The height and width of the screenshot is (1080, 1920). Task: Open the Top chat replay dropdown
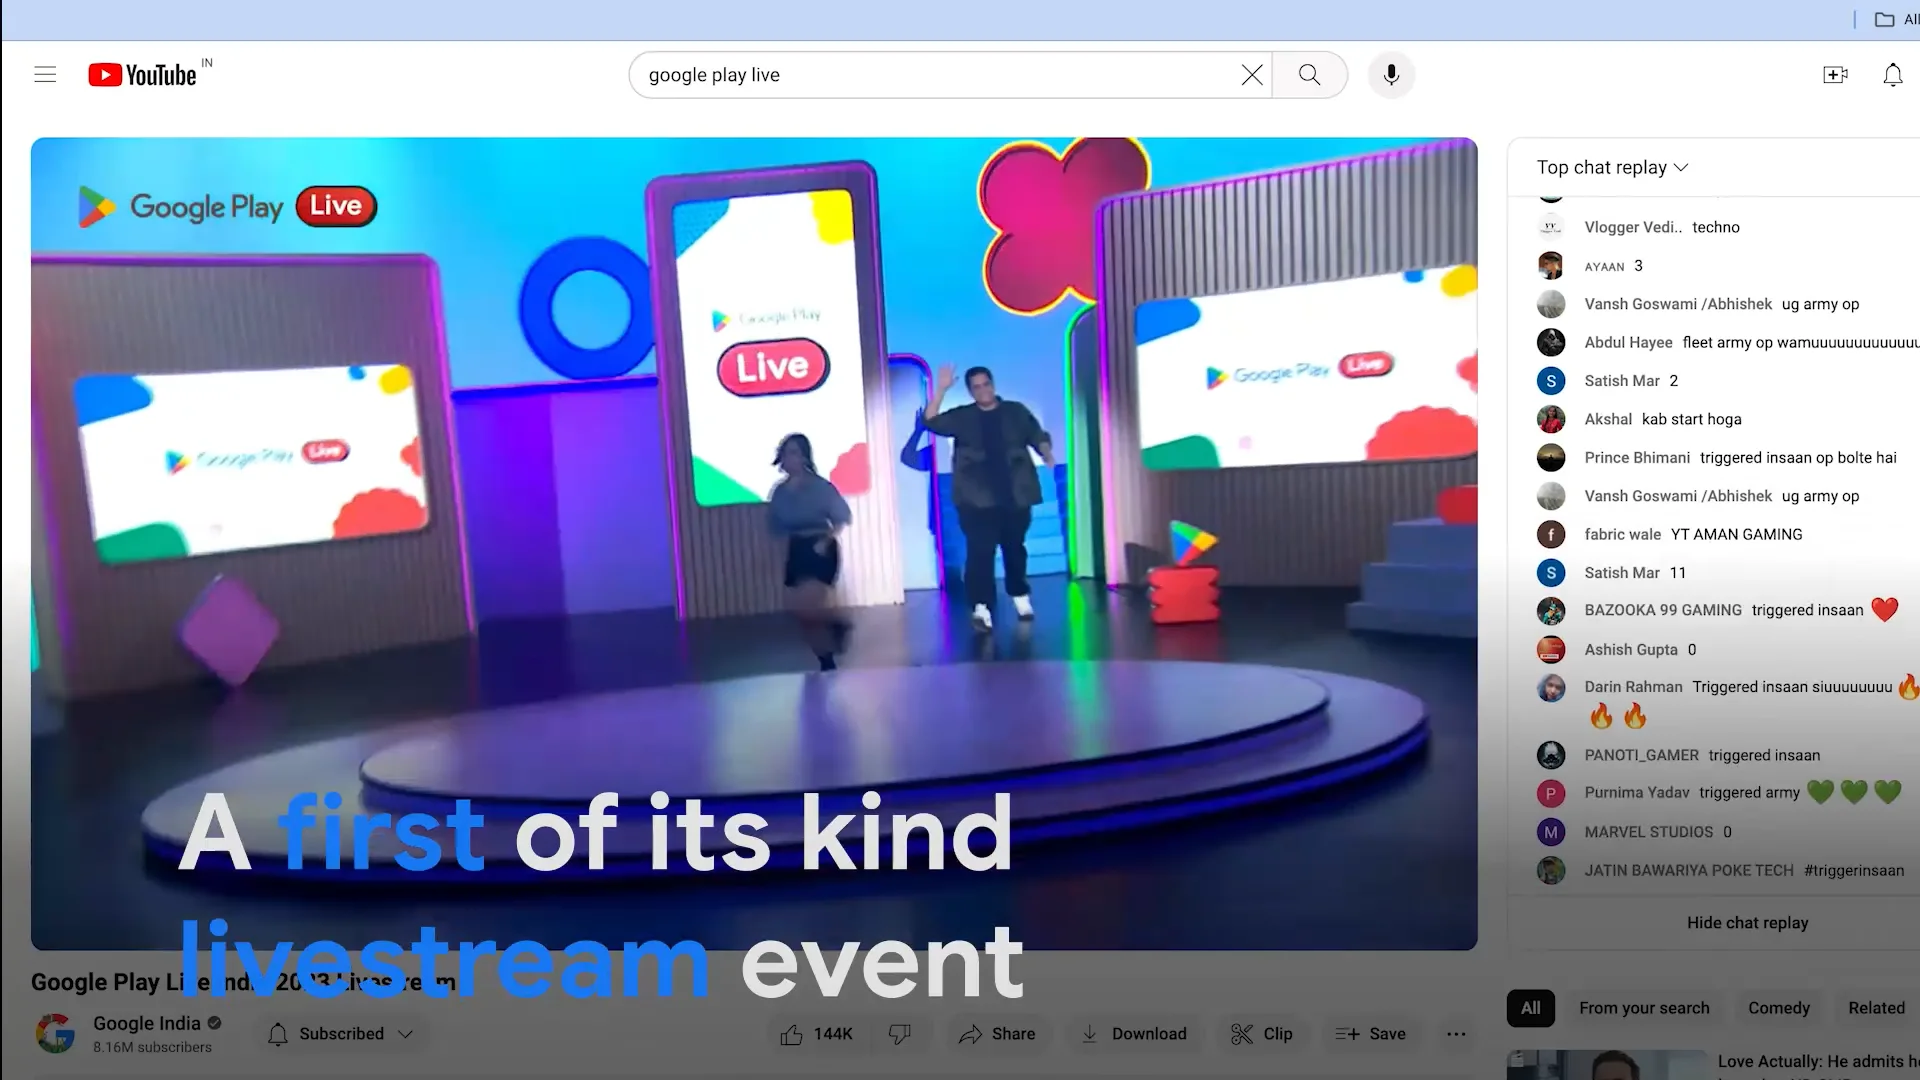[x=1612, y=167]
